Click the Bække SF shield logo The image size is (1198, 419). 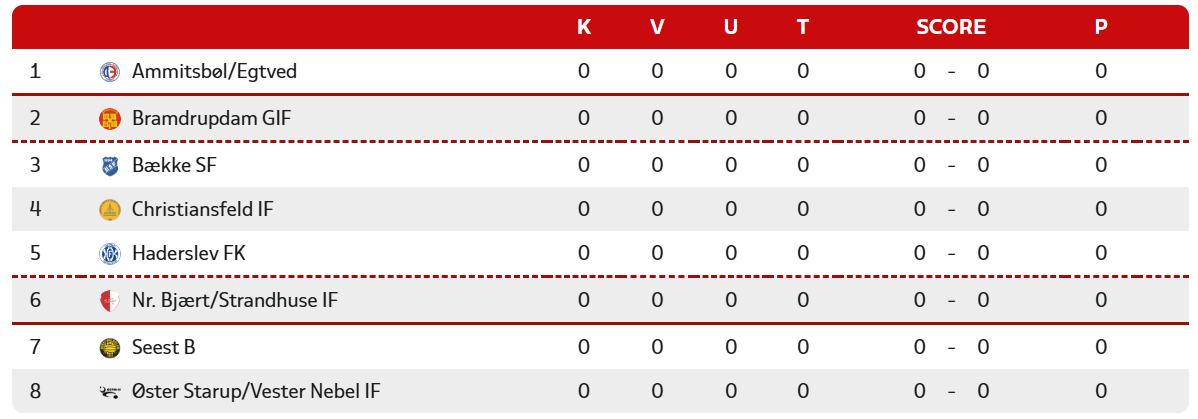click(x=110, y=165)
